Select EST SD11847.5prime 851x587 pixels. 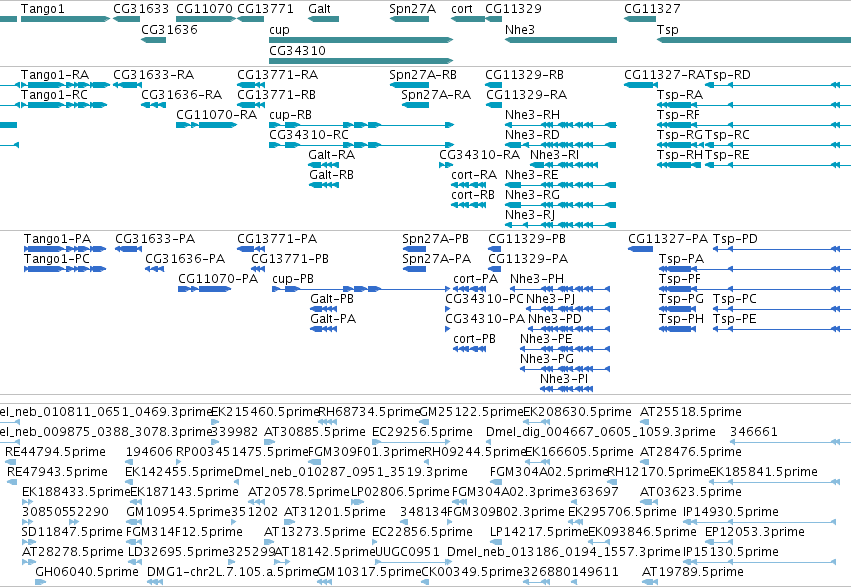72,533
